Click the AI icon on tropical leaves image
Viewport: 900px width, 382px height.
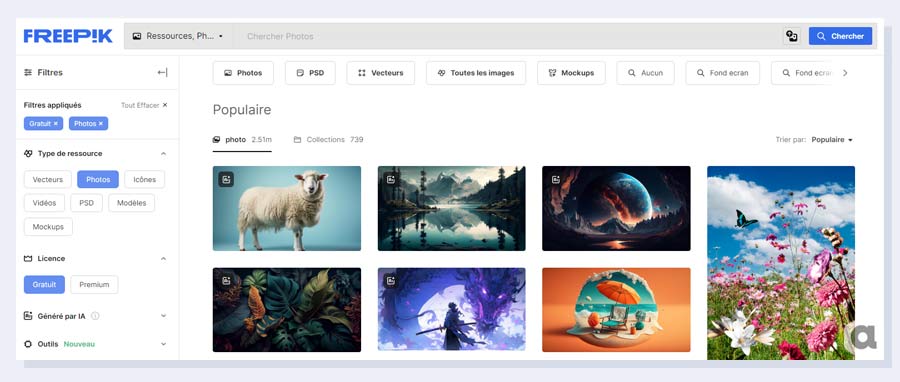click(226, 280)
